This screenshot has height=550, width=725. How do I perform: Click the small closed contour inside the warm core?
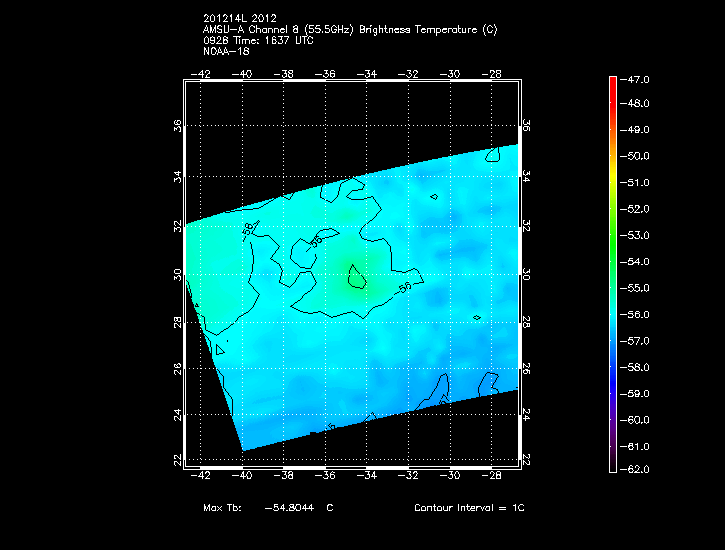pyautogui.click(x=356, y=281)
